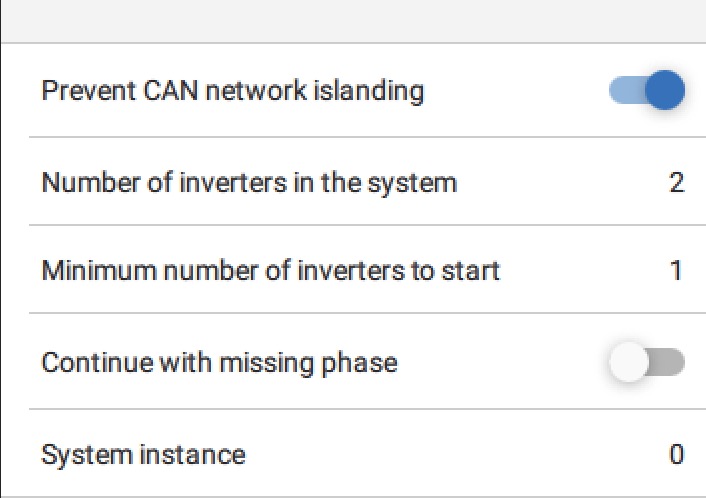The height and width of the screenshot is (498, 706).
Task: Select the Prevent CAN network islanding label
Action: 232,91
